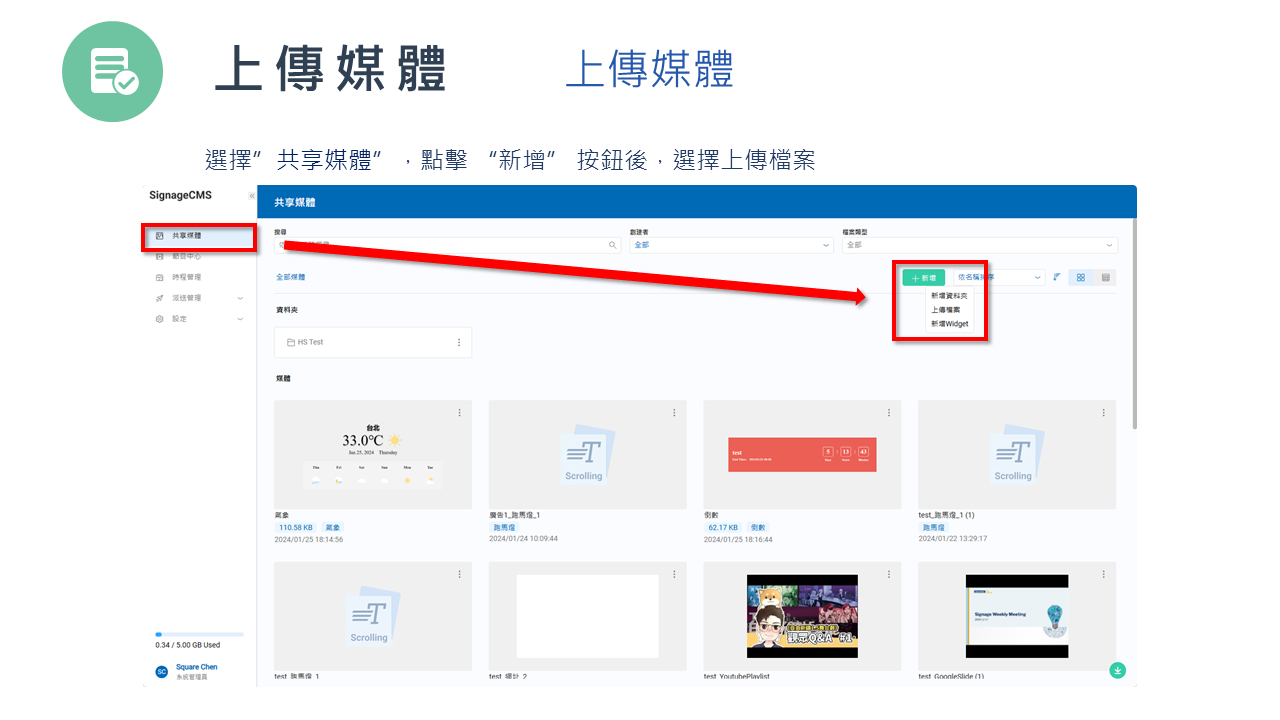1280x720 pixels.
Task: Open the 依名稱排序 sort dropdown
Action: [x=1000, y=277]
